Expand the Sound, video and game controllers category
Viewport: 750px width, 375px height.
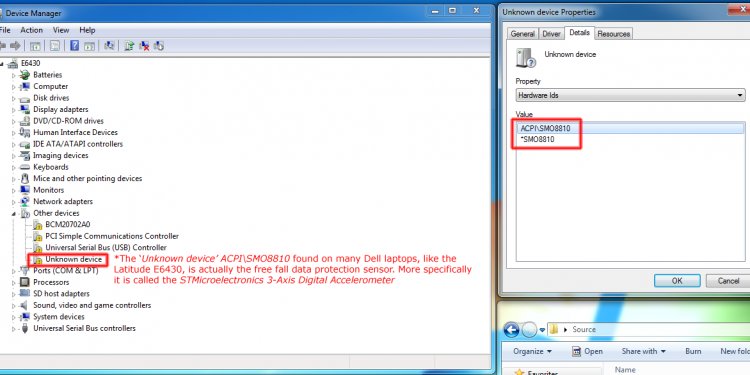pyautogui.click(x=14, y=306)
